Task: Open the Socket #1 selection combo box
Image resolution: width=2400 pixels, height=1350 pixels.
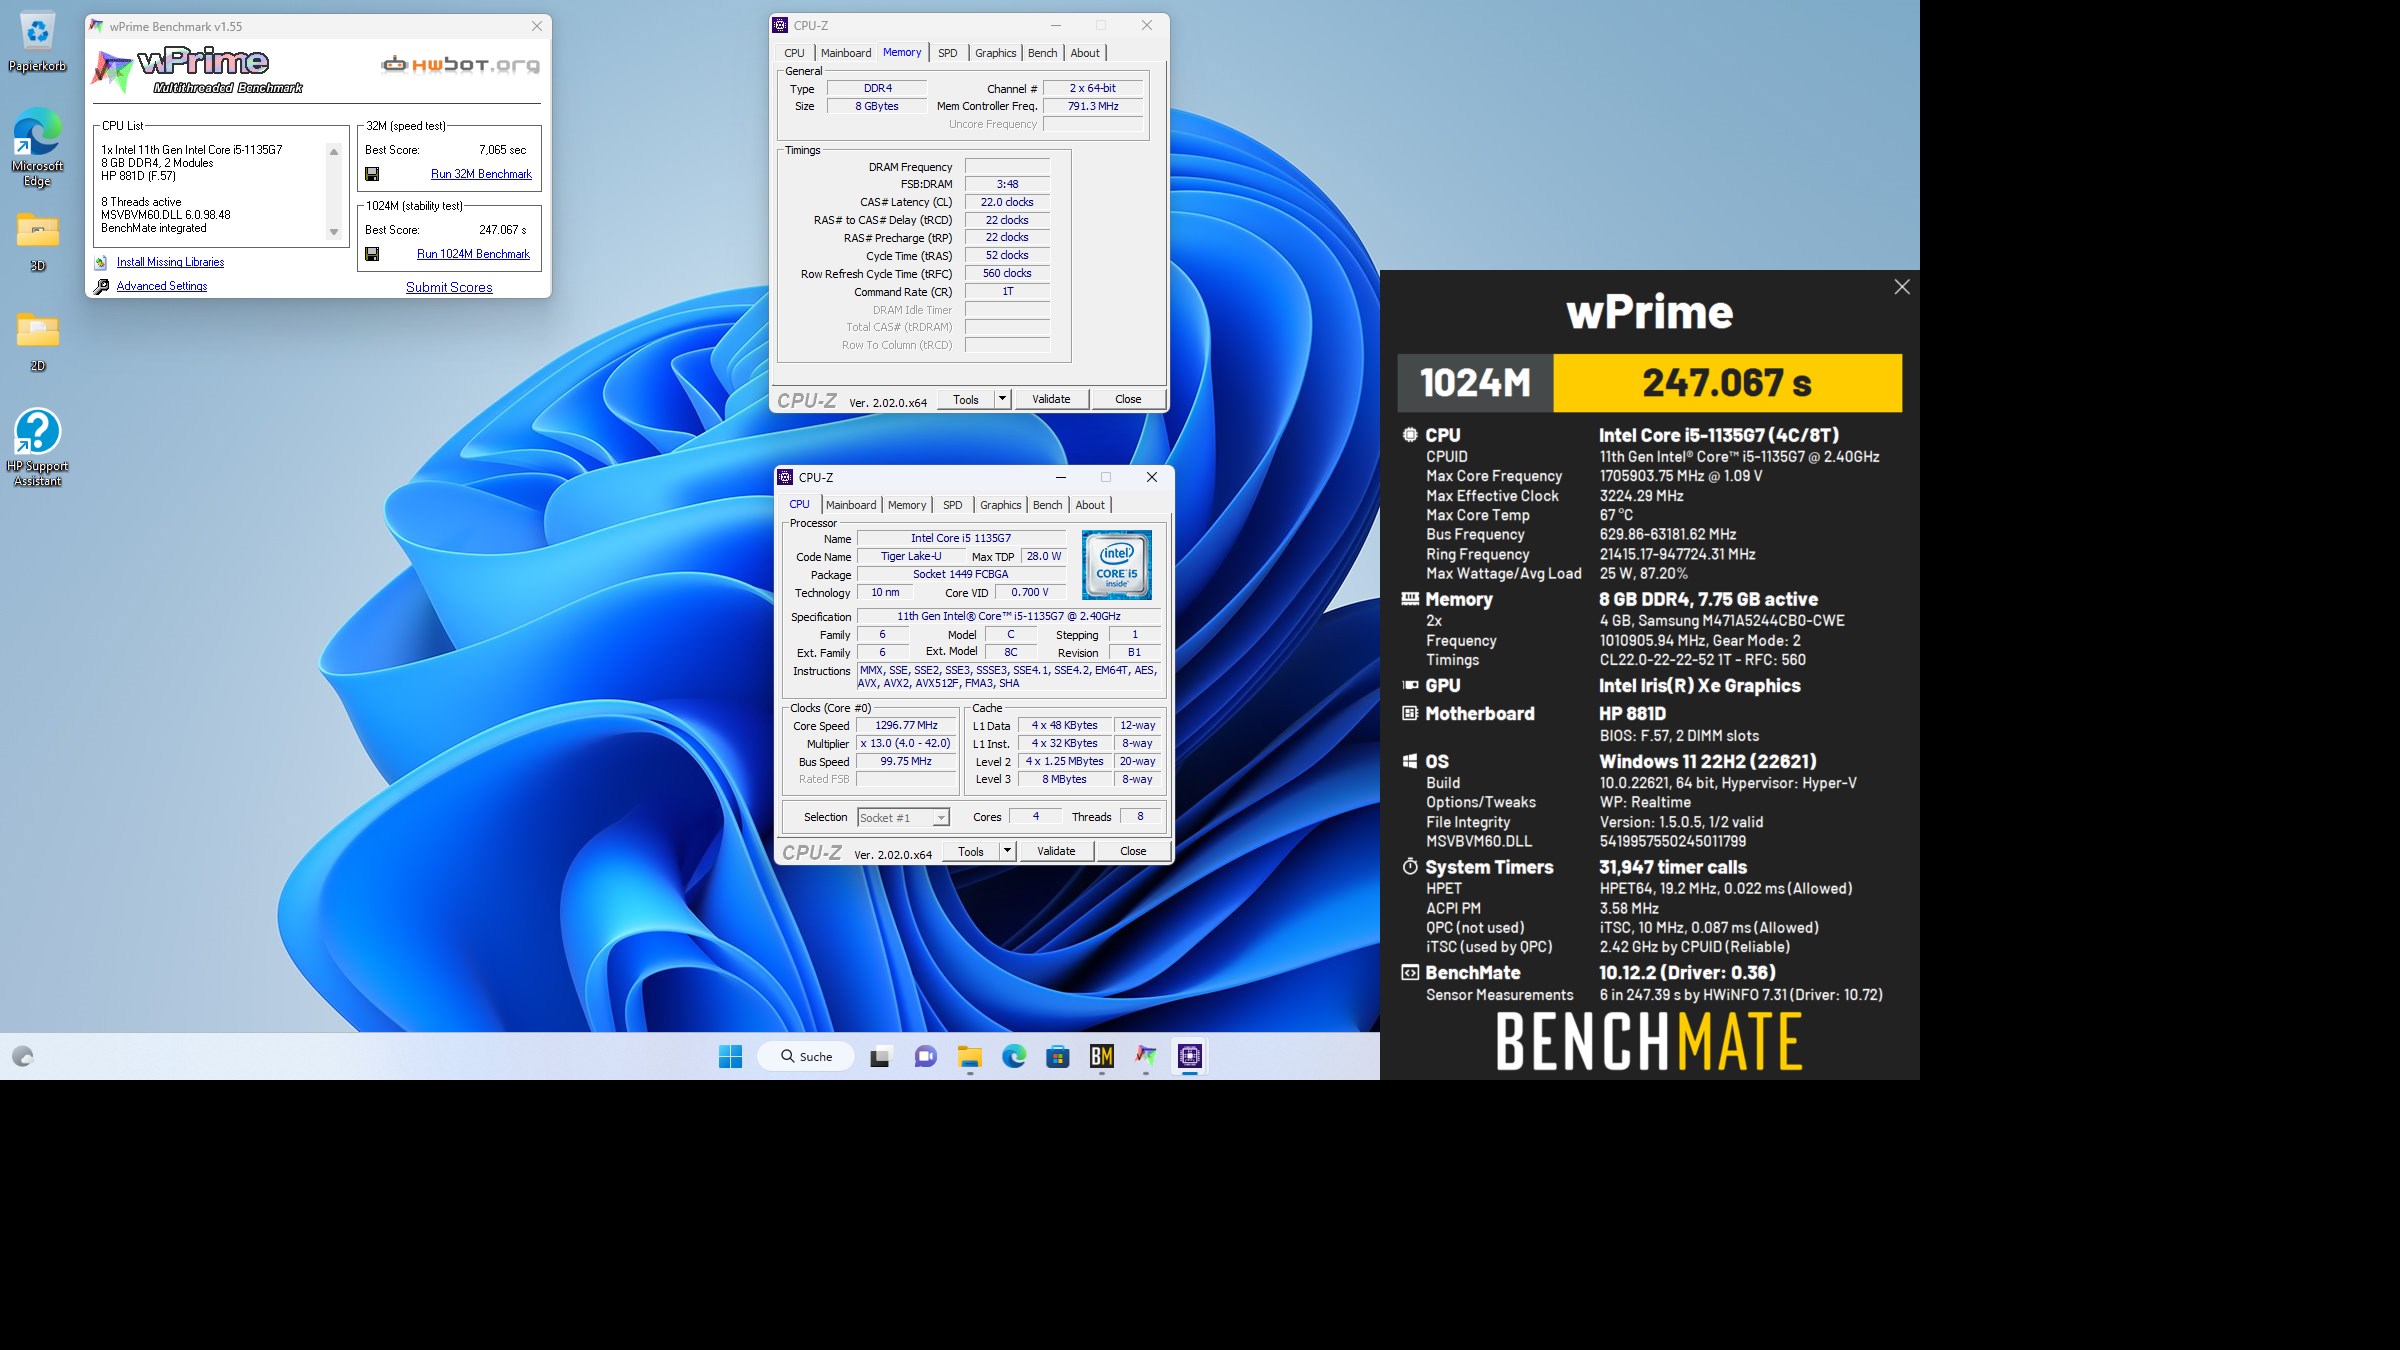Action: click(903, 817)
